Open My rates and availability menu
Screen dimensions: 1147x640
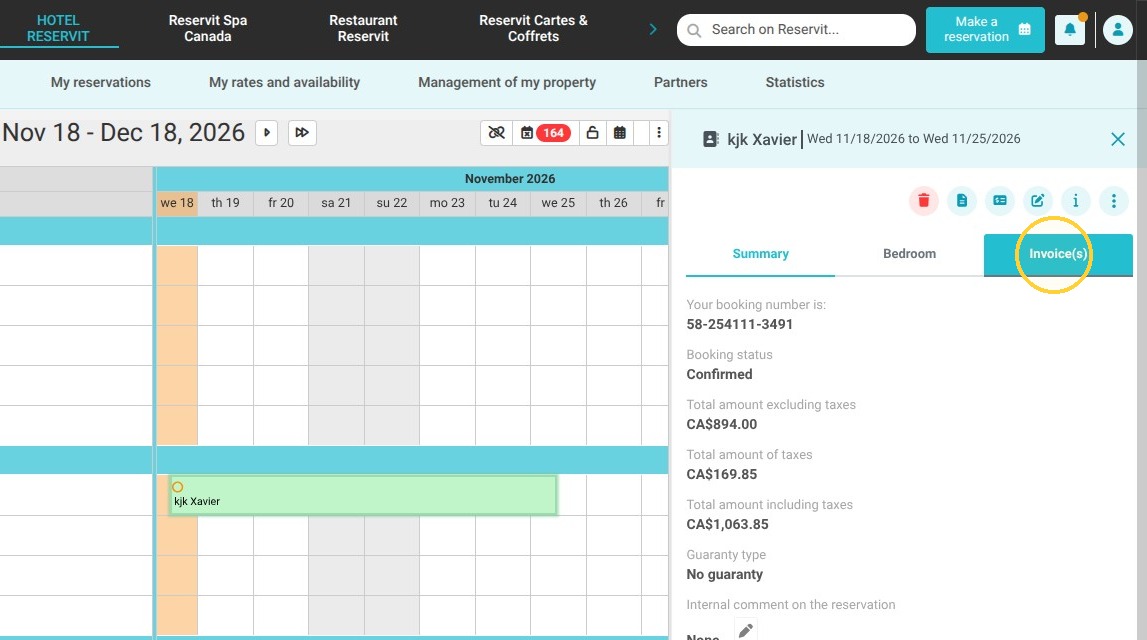(285, 83)
